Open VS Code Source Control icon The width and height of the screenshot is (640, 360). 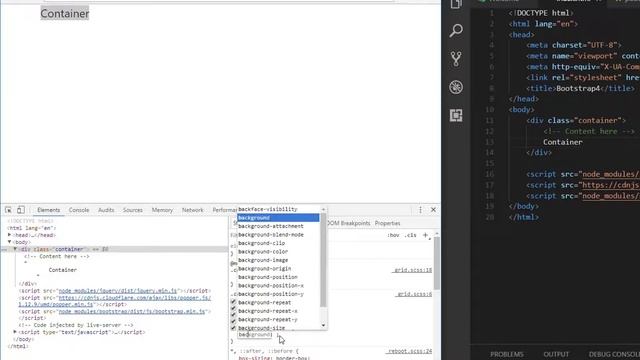click(x=456, y=59)
